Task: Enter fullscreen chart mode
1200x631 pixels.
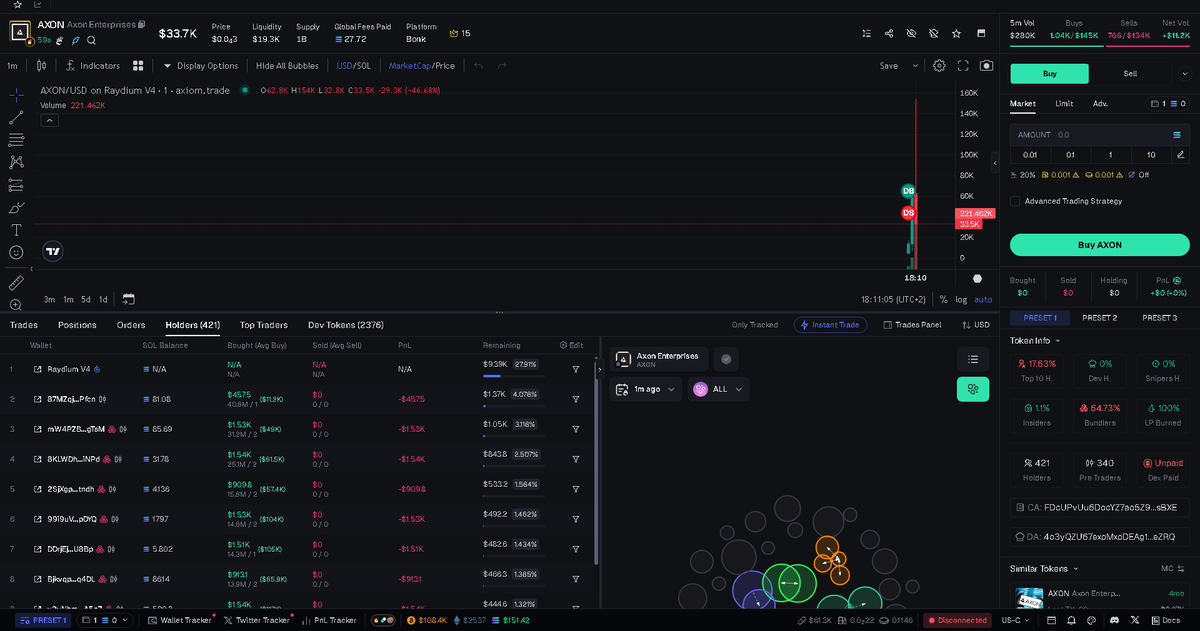Action: (x=963, y=66)
